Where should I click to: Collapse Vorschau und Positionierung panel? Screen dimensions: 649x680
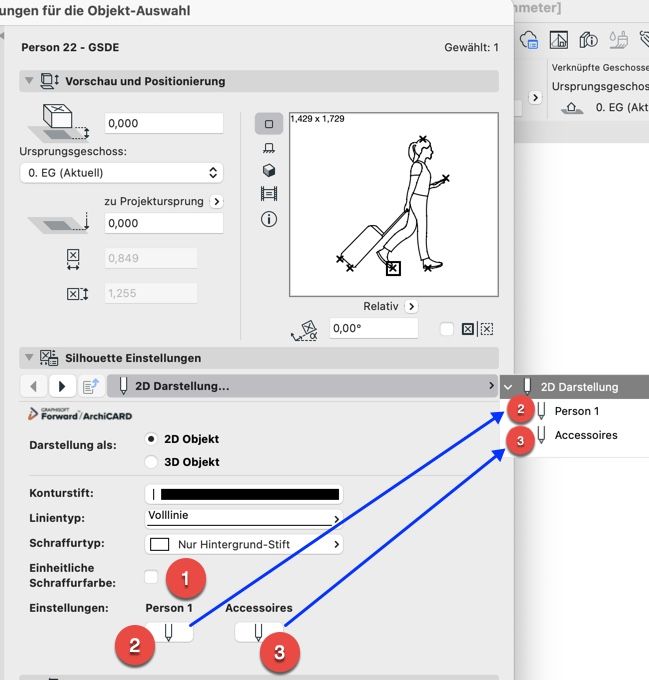(x=29, y=81)
